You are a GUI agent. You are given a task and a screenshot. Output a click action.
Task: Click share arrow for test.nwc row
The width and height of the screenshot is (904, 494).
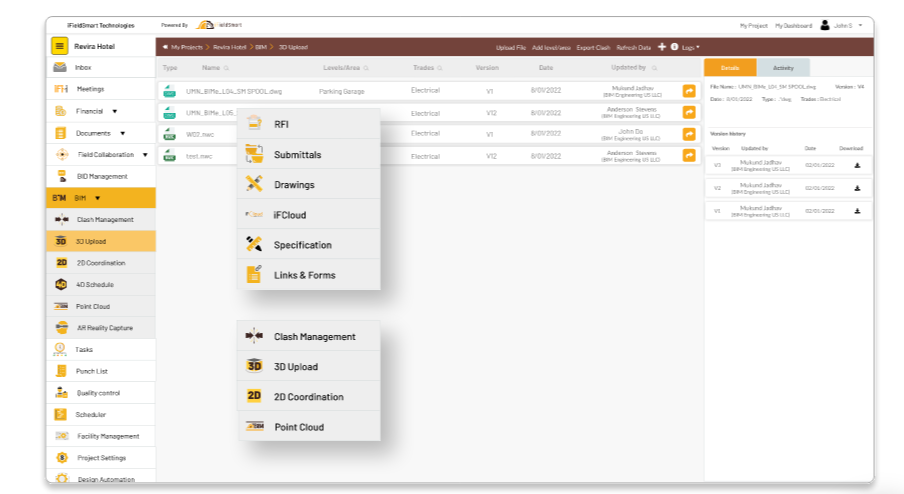click(689, 156)
